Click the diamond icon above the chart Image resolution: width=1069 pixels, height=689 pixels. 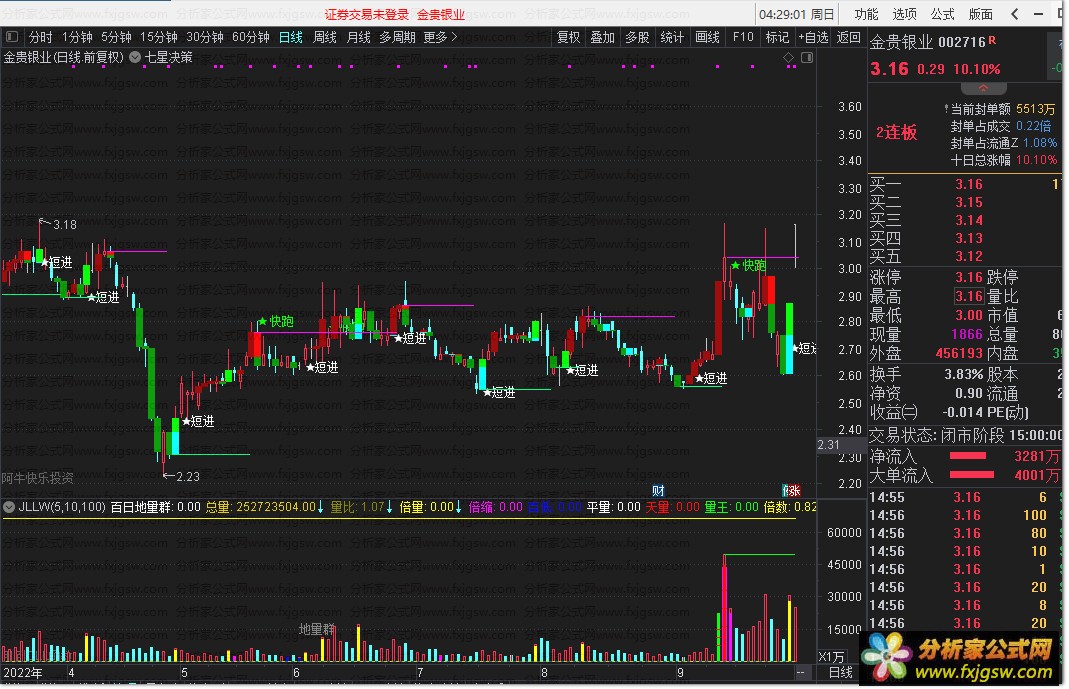point(789,57)
